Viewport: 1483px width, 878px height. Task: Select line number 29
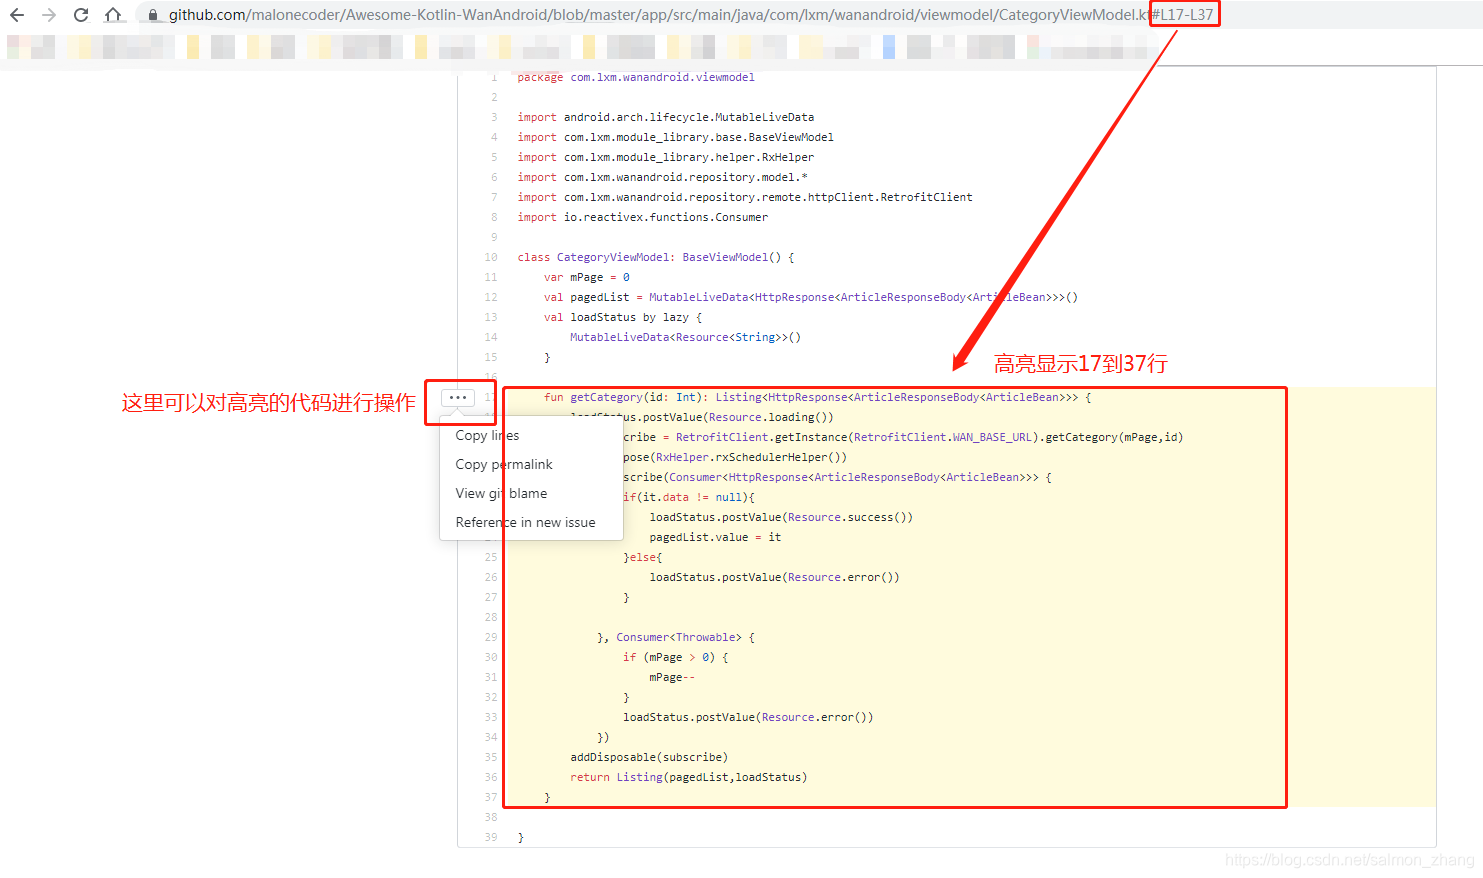[x=491, y=637]
